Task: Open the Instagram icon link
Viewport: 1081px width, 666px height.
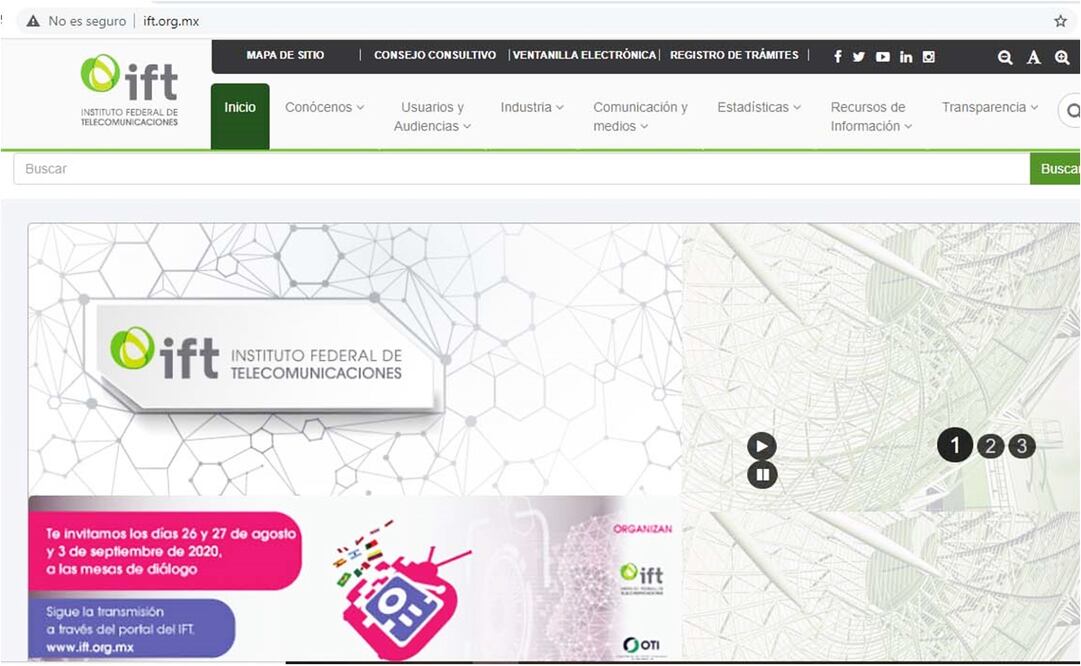Action: click(x=929, y=57)
